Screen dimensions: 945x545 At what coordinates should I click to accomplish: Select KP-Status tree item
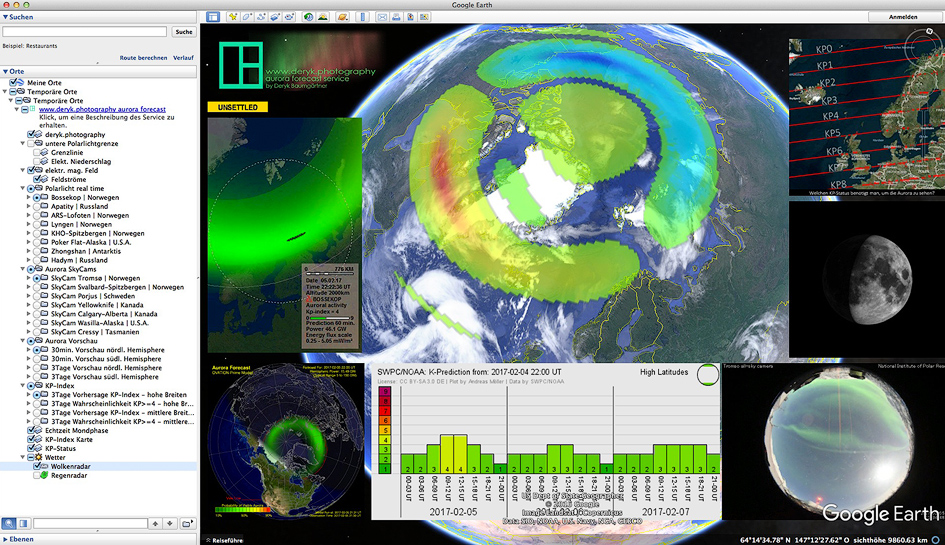60,449
